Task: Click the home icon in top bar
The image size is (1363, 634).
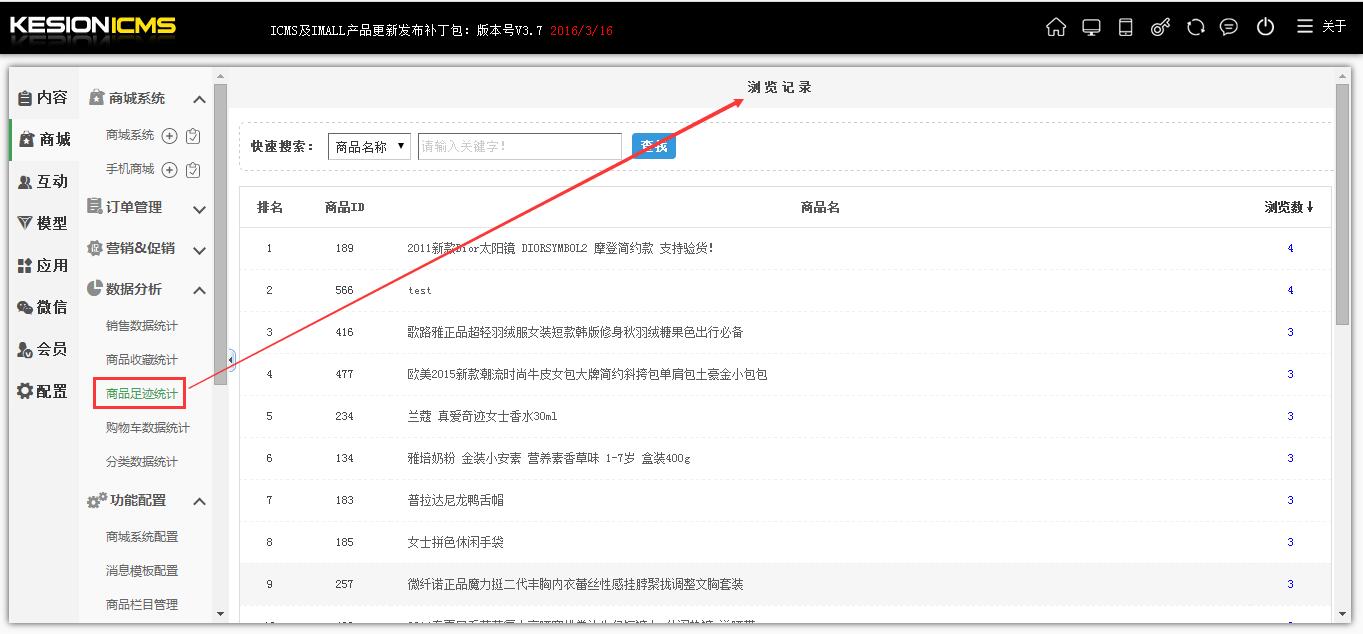Action: tap(1056, 27)
